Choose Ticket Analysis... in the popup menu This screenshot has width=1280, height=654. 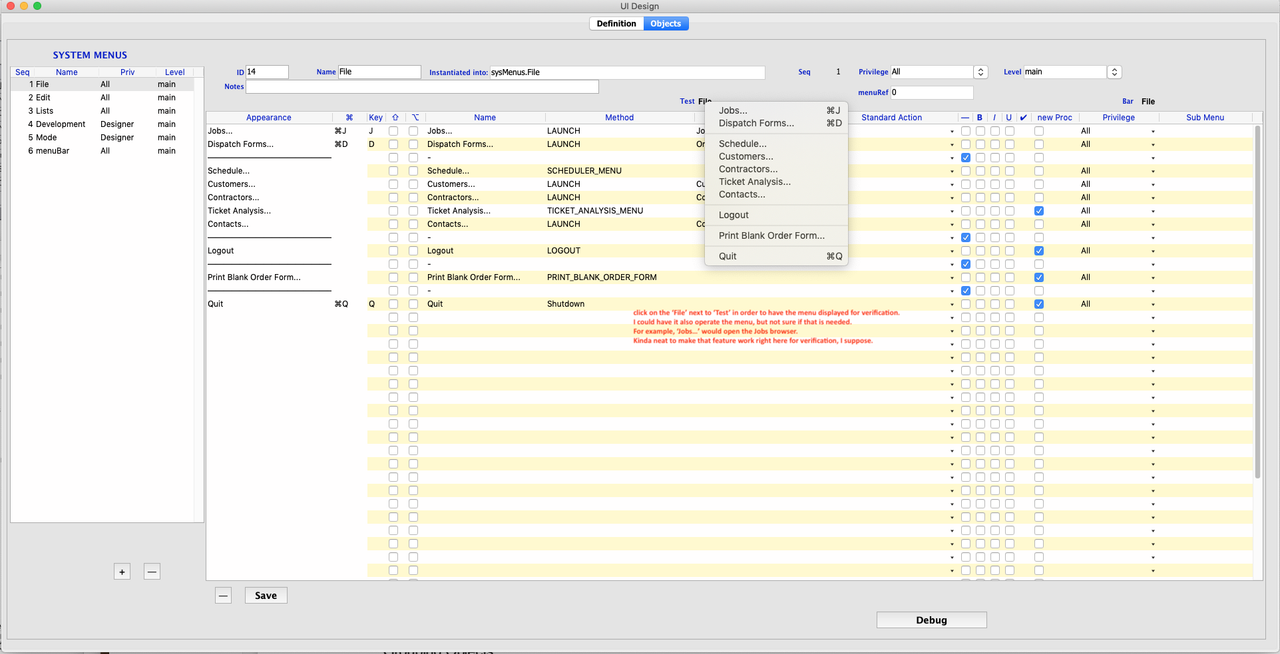pyautogui.click(x=776, y=182)
